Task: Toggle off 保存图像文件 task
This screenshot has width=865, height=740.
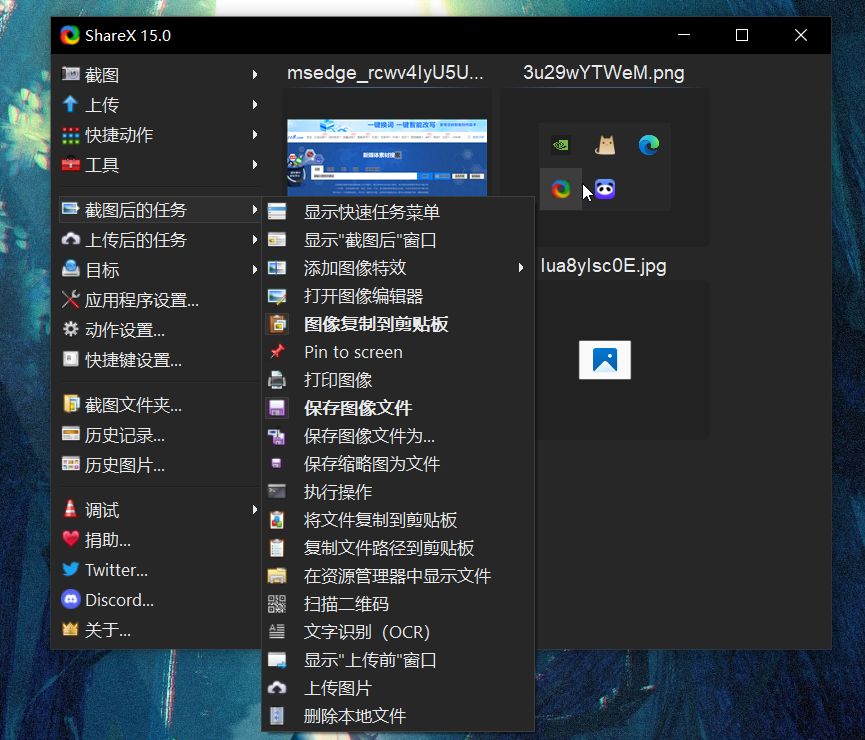Action: tap(398, 408)
